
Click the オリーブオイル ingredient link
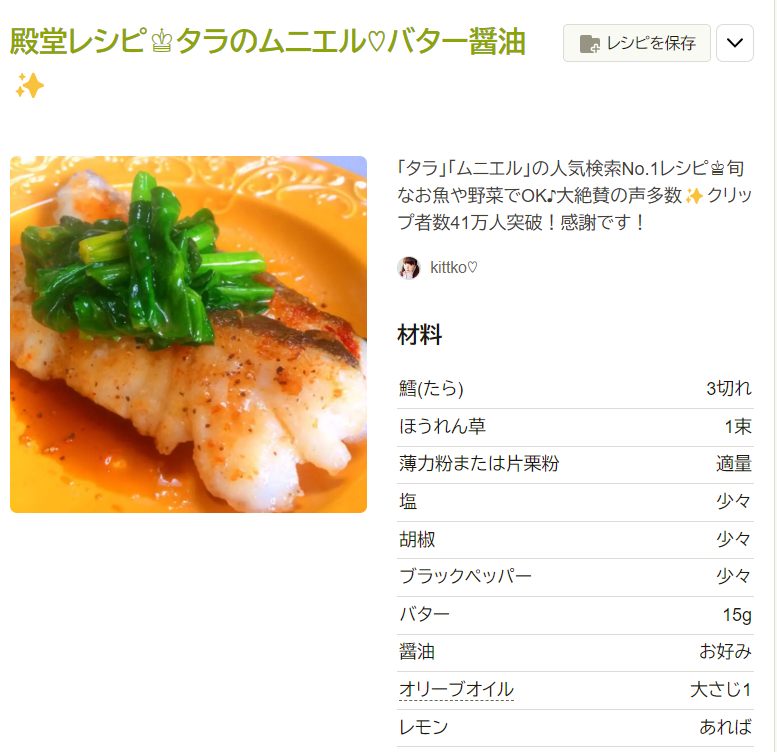[456, 689]
